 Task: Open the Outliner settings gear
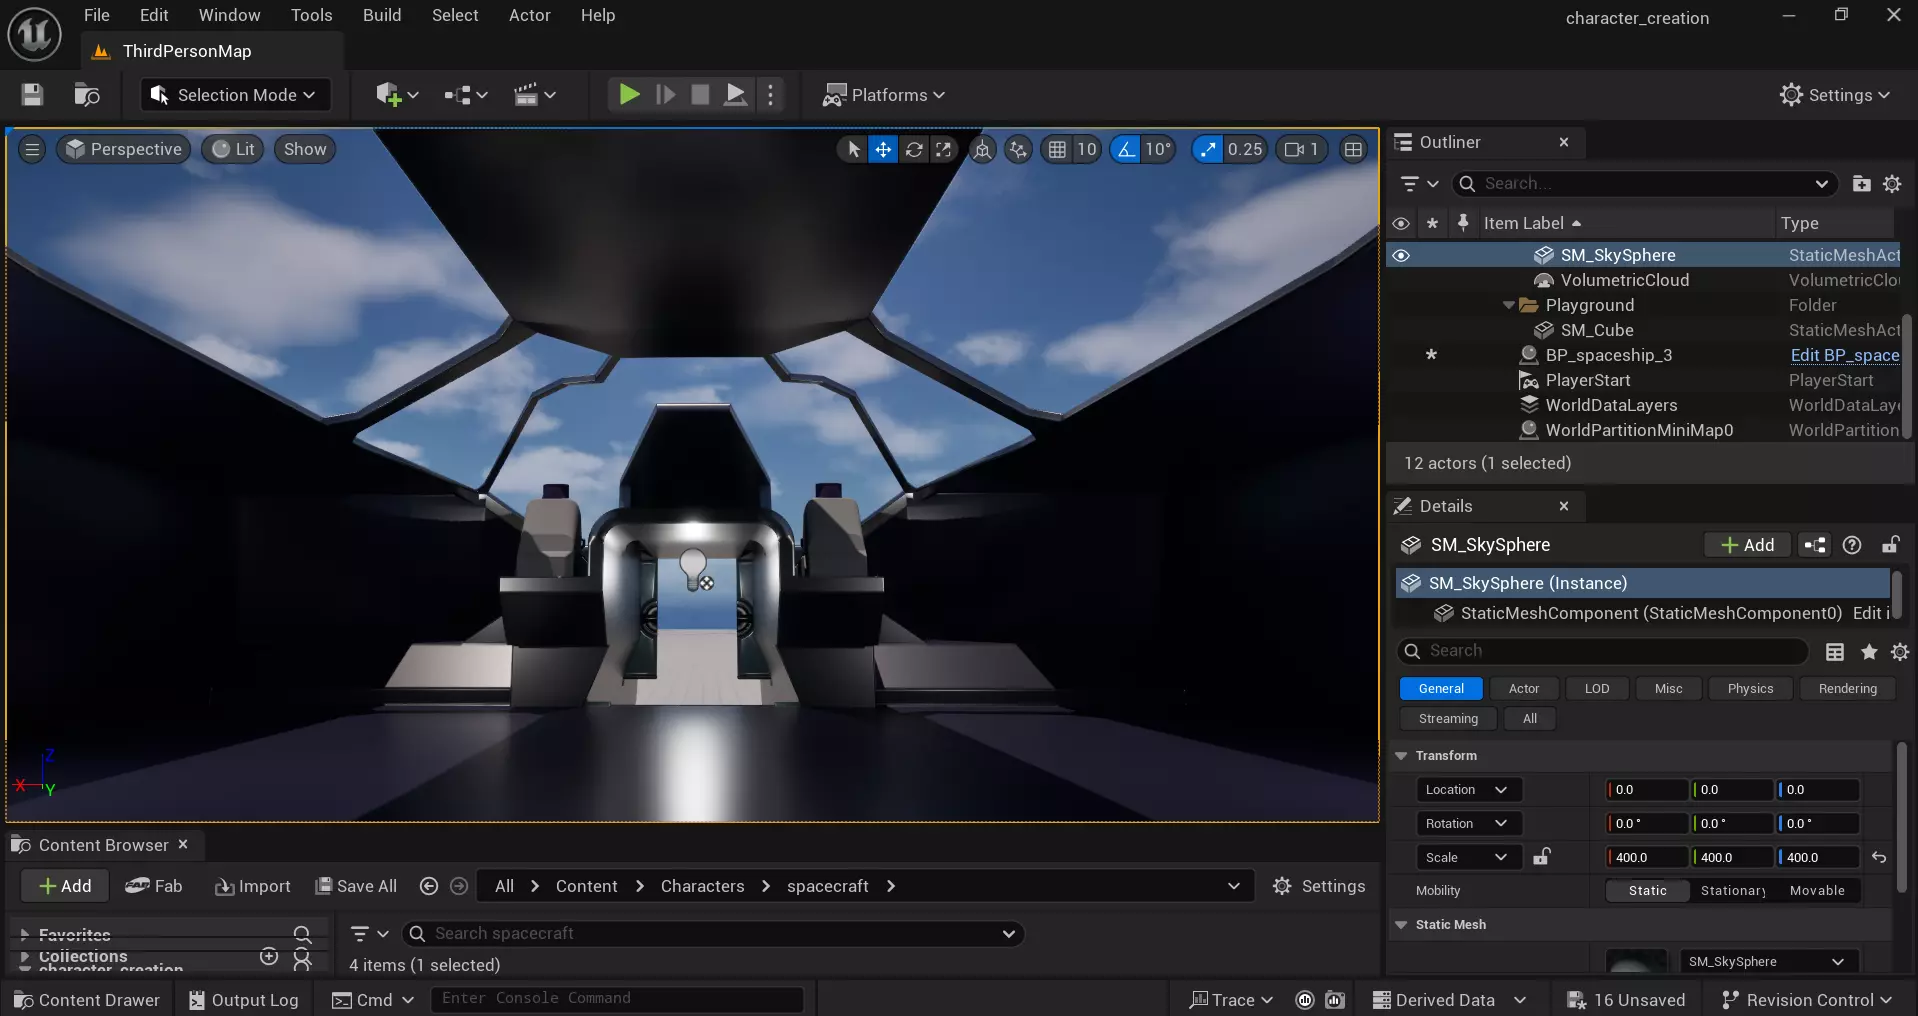[1892, 184]
